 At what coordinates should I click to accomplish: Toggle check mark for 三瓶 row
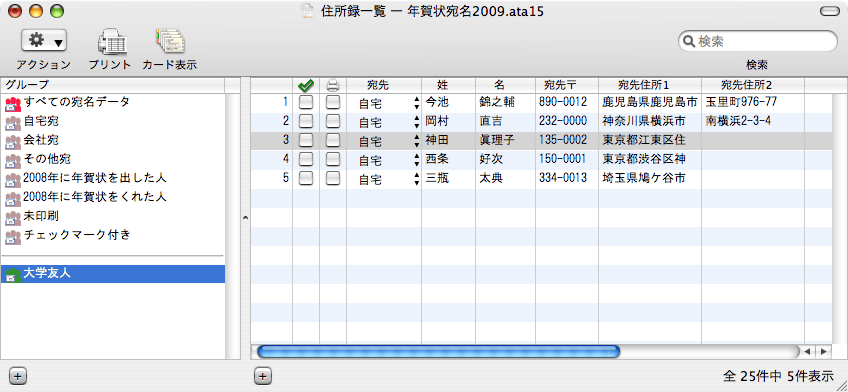coord(306,178)
